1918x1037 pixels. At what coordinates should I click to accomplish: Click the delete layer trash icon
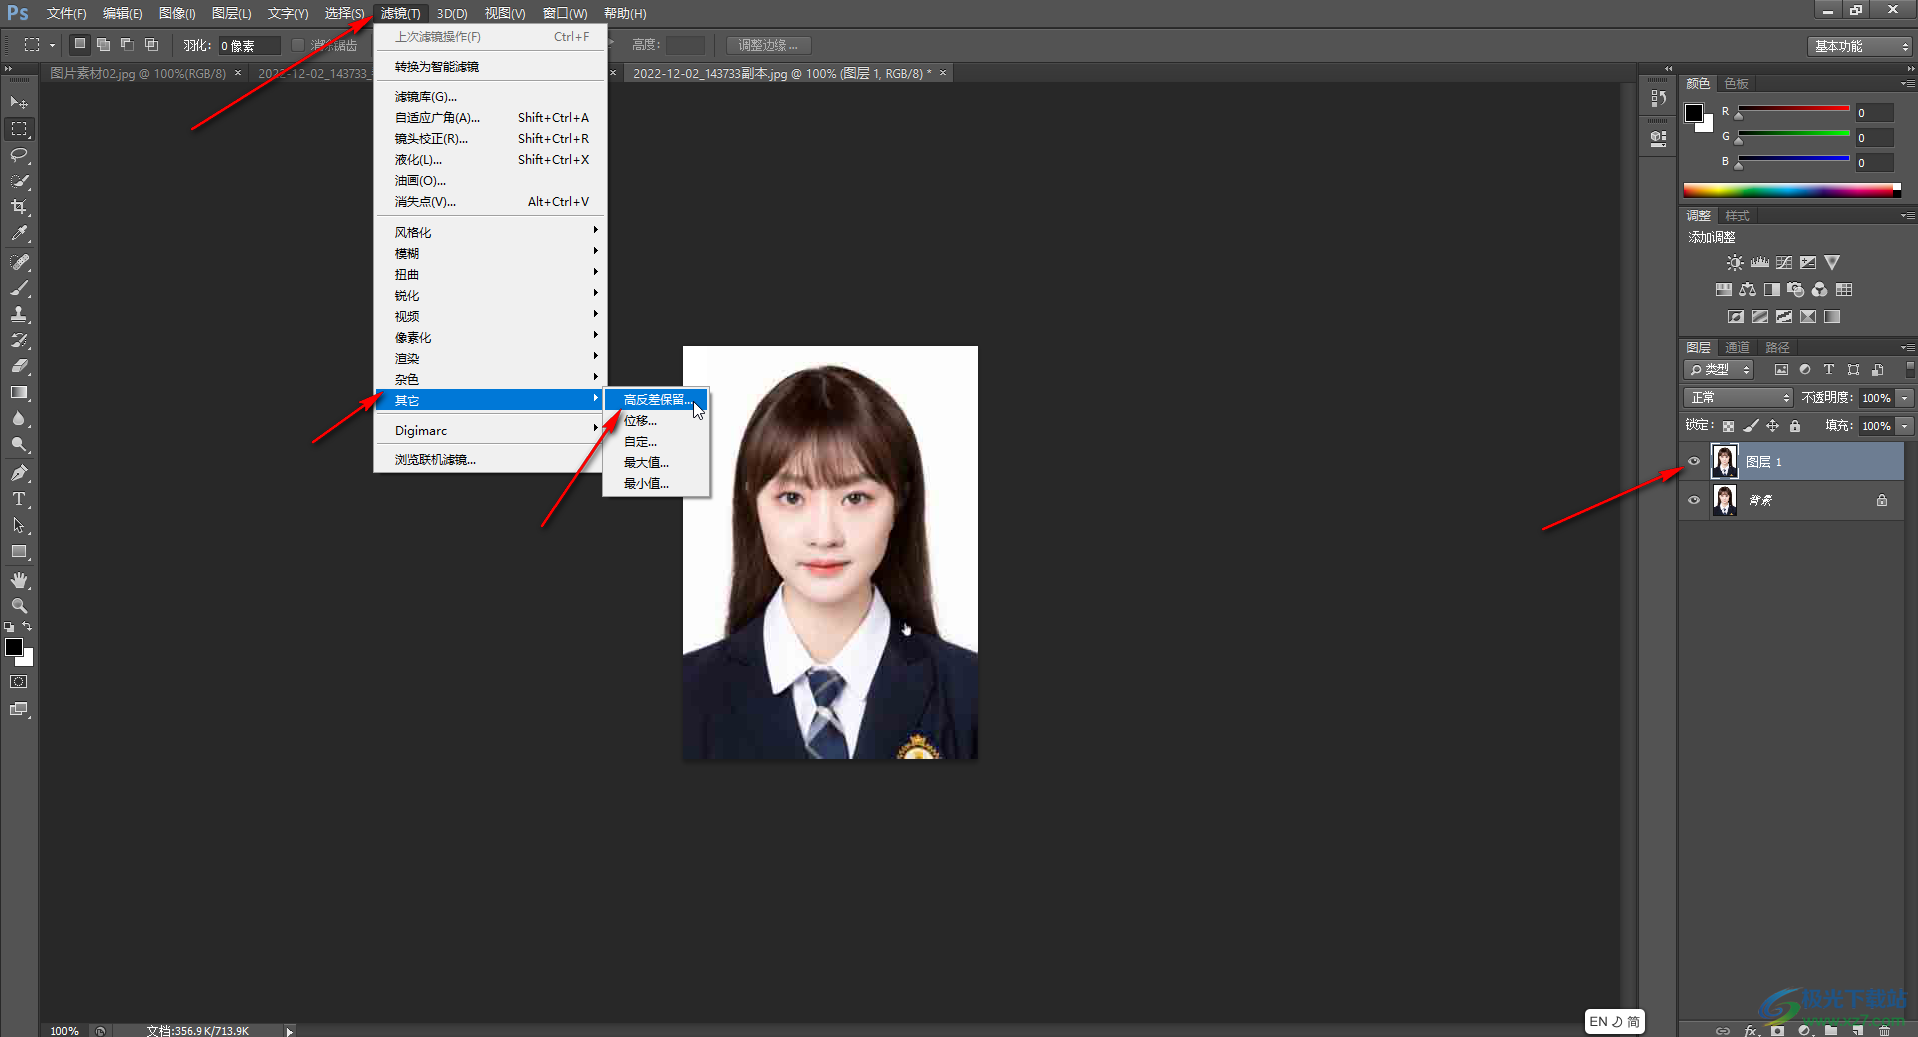coord(1884,1030)
